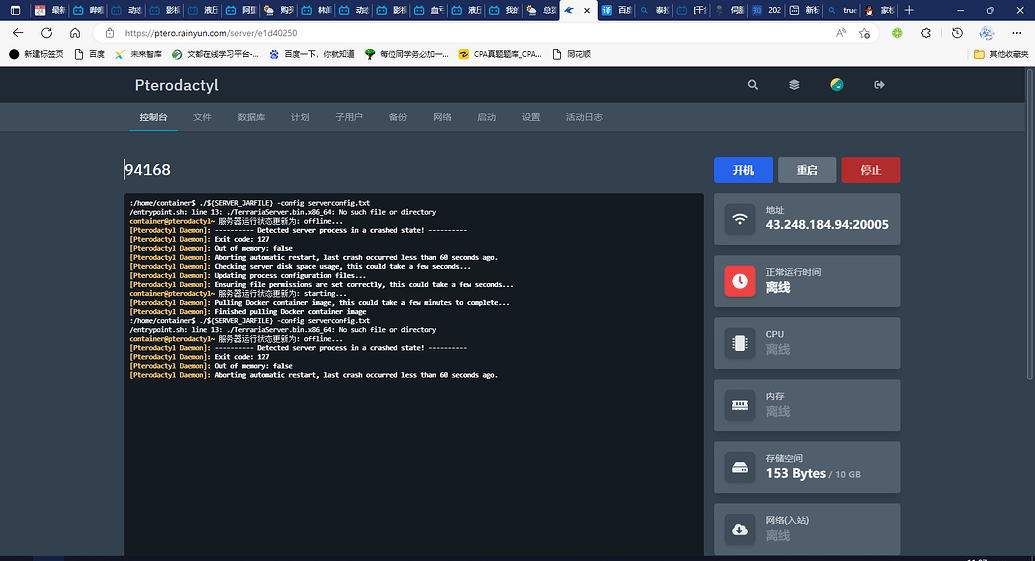Click the wifi address icon
Screen dimensions: 1035x561
[x=740, y=219]
